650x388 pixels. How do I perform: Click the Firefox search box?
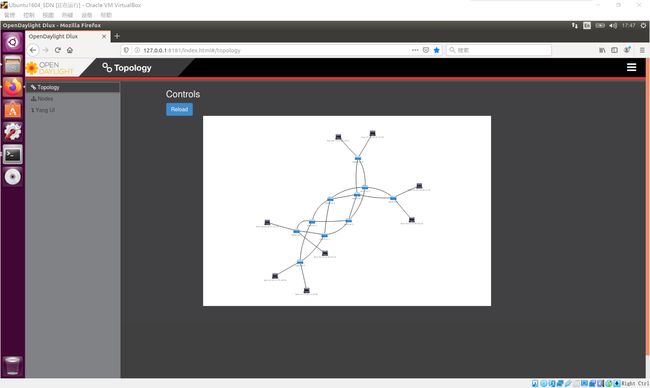(499, 50)
